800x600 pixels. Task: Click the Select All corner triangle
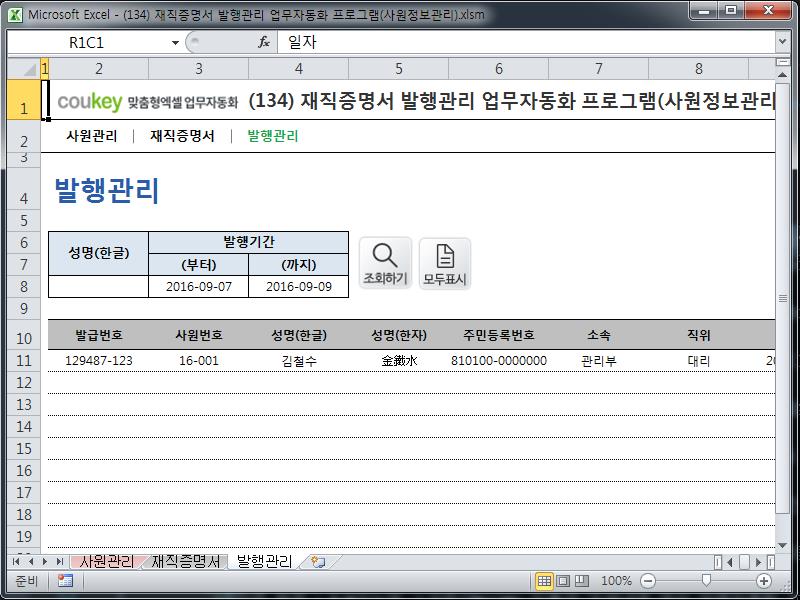[23, 68]
